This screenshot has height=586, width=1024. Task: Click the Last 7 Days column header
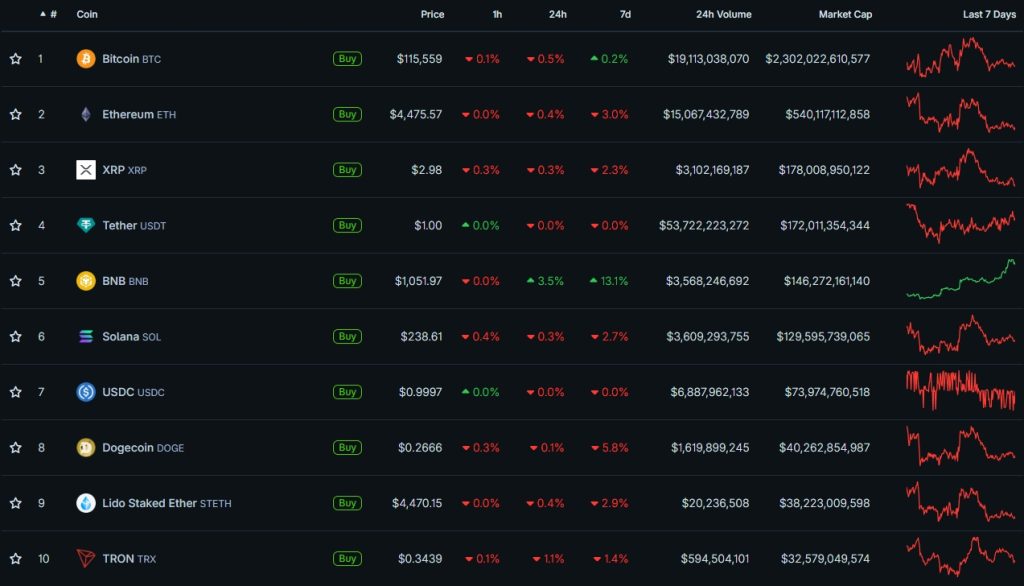pyautogui.click(x=988, y=15)
